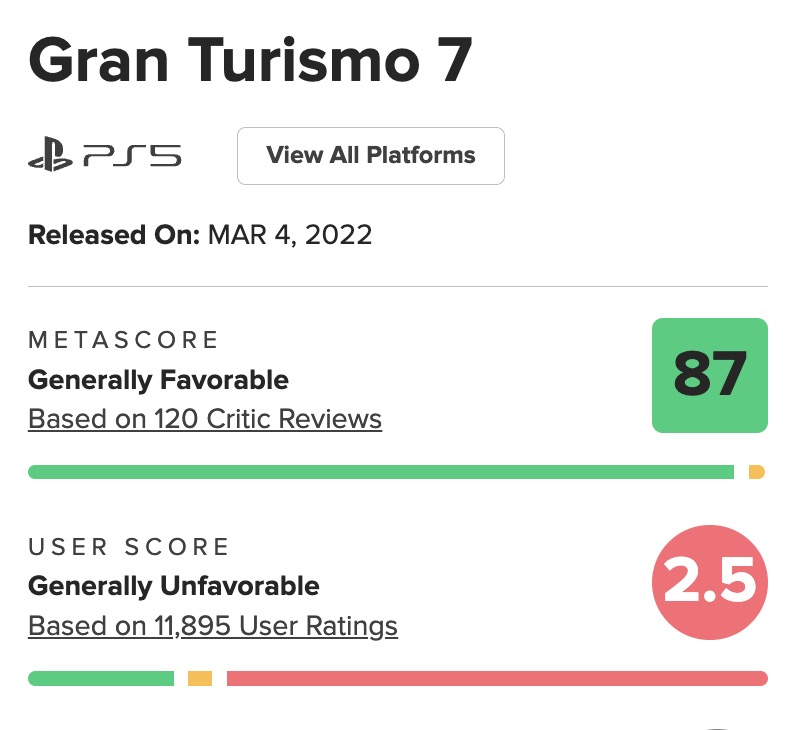This screenshot has width=790, height=730.
Task: Open the View All Platforms button
Action: click(x=370, y=156)
